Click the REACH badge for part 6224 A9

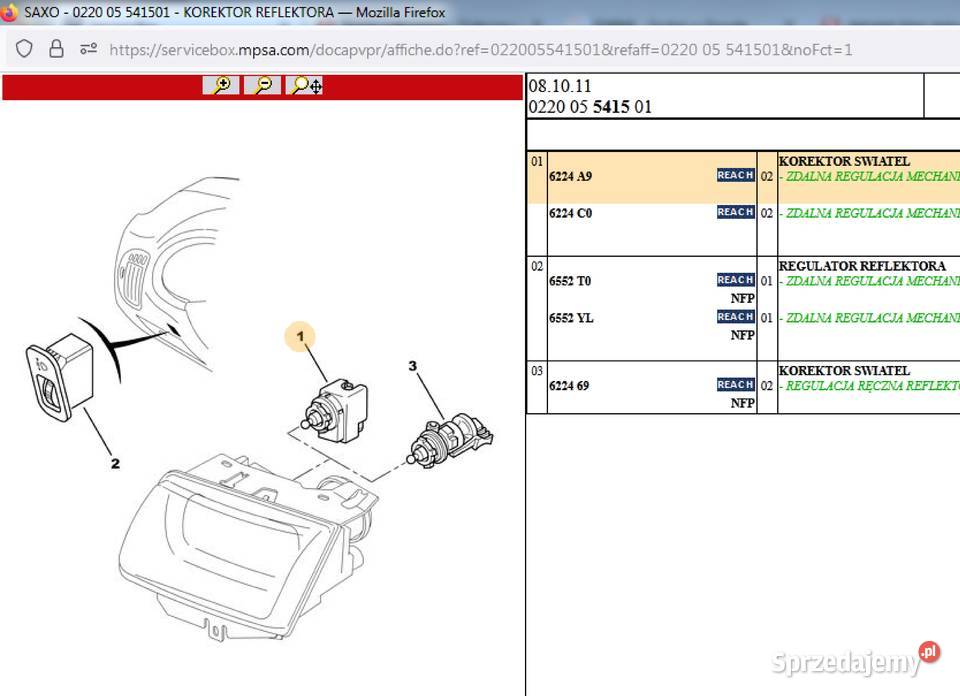pyautogui.click(x=735, y=175)
